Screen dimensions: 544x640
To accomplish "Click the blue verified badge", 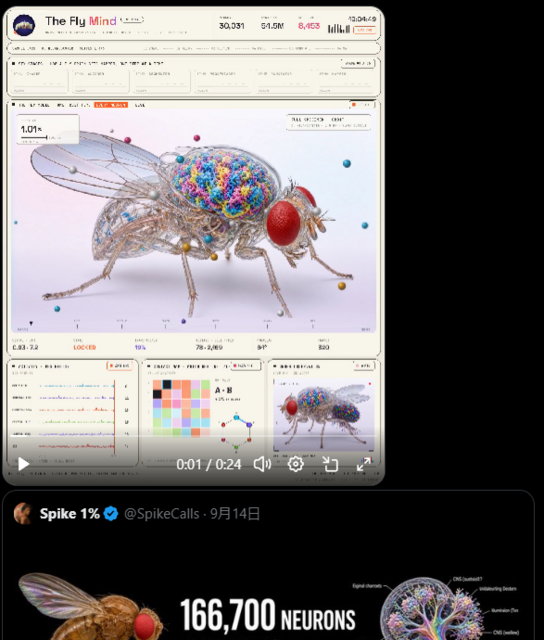I will click(111, 513).
